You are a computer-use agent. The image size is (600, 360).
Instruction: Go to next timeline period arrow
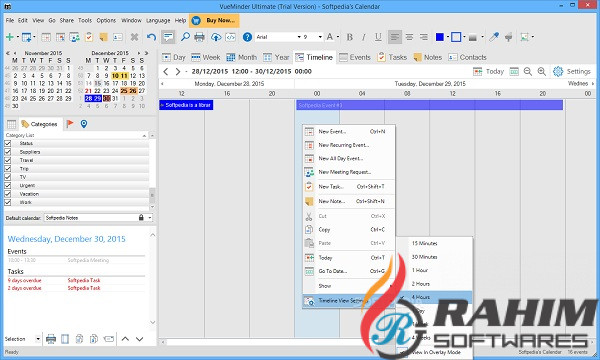[178, 71]
